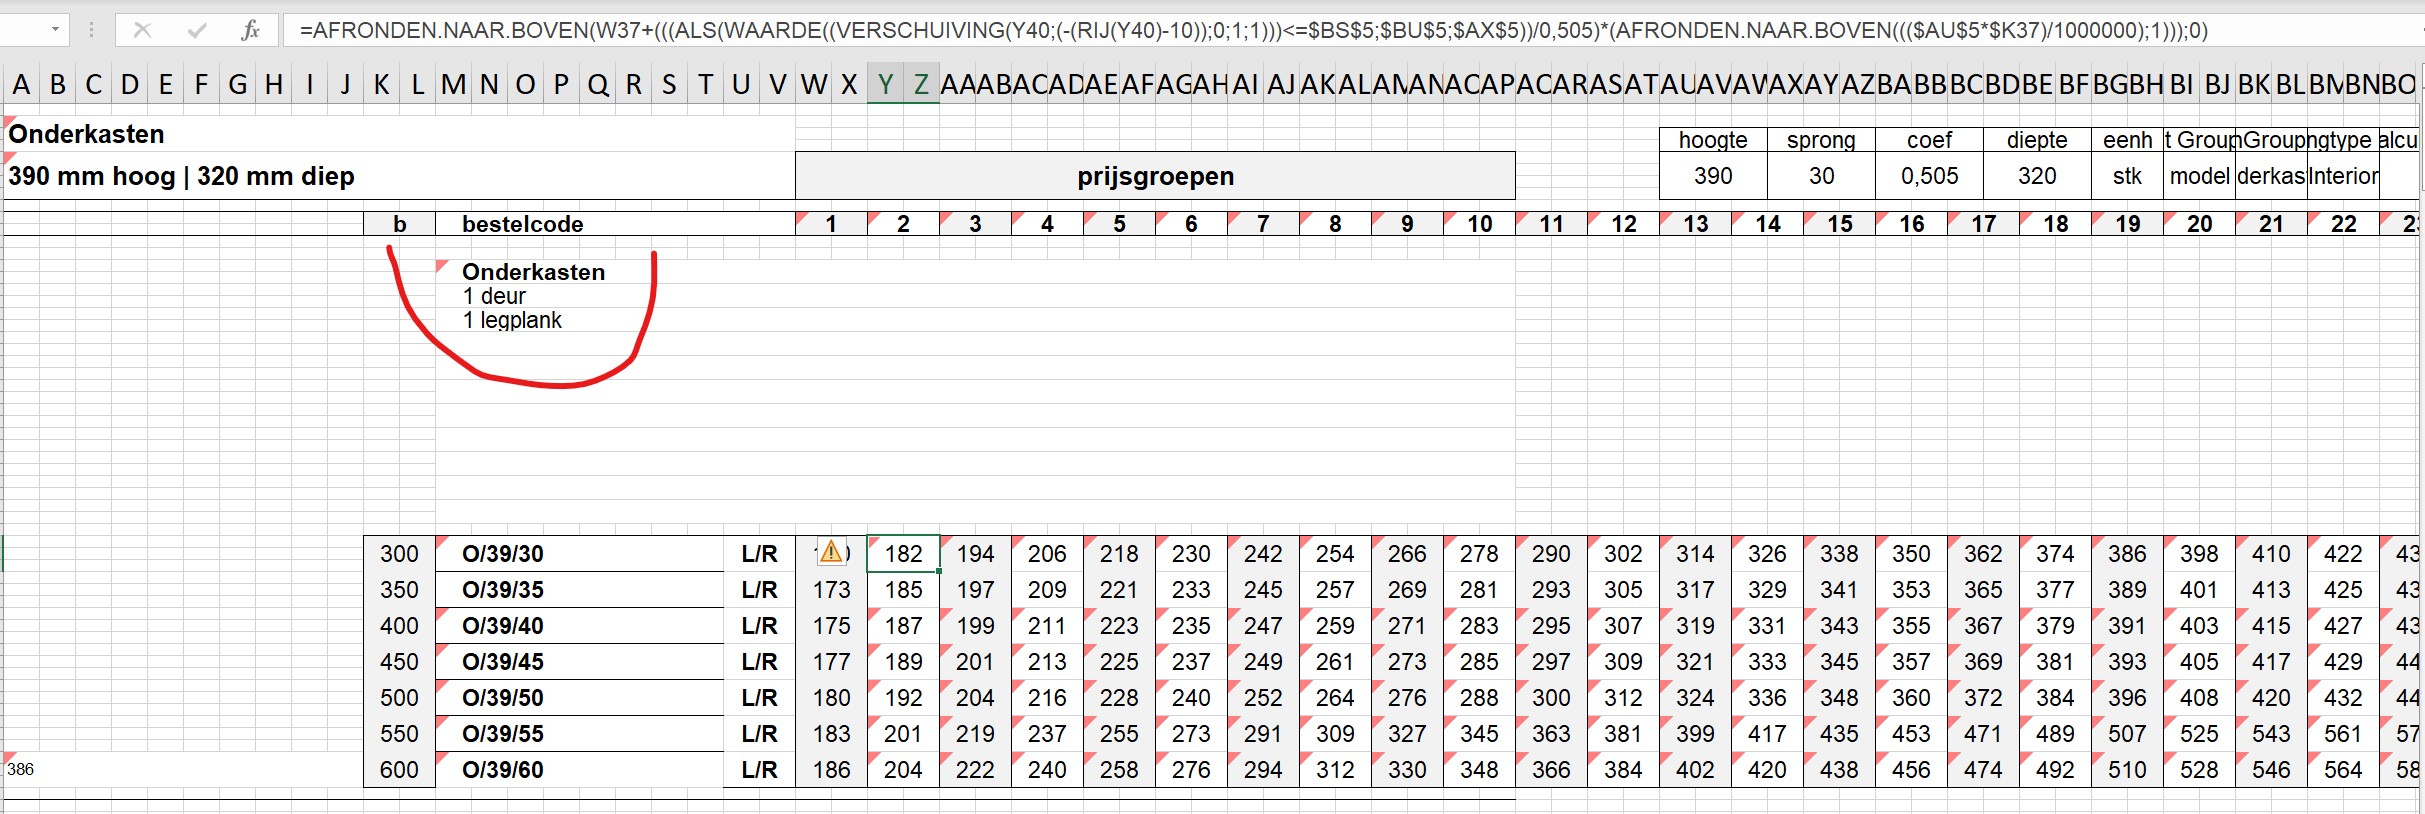Viewport: 2425px width, 814px height.
Task: Select the active cell showing 182
Action: click(903, 554)
